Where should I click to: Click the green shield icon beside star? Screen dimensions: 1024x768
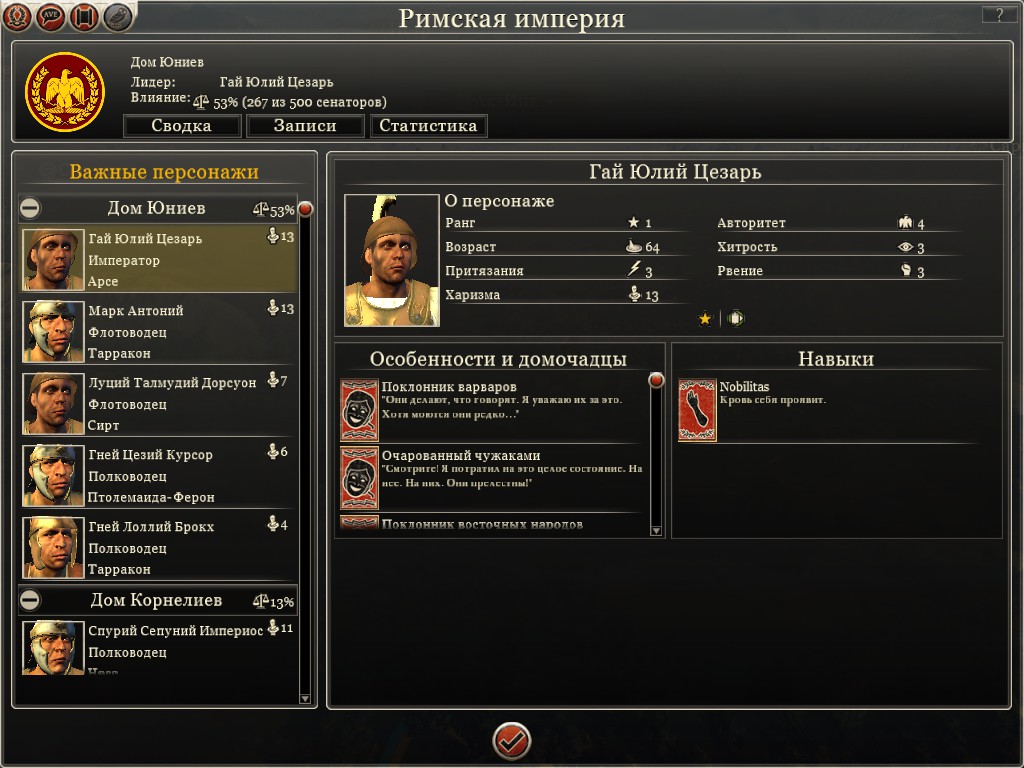(x=735, y=319)
